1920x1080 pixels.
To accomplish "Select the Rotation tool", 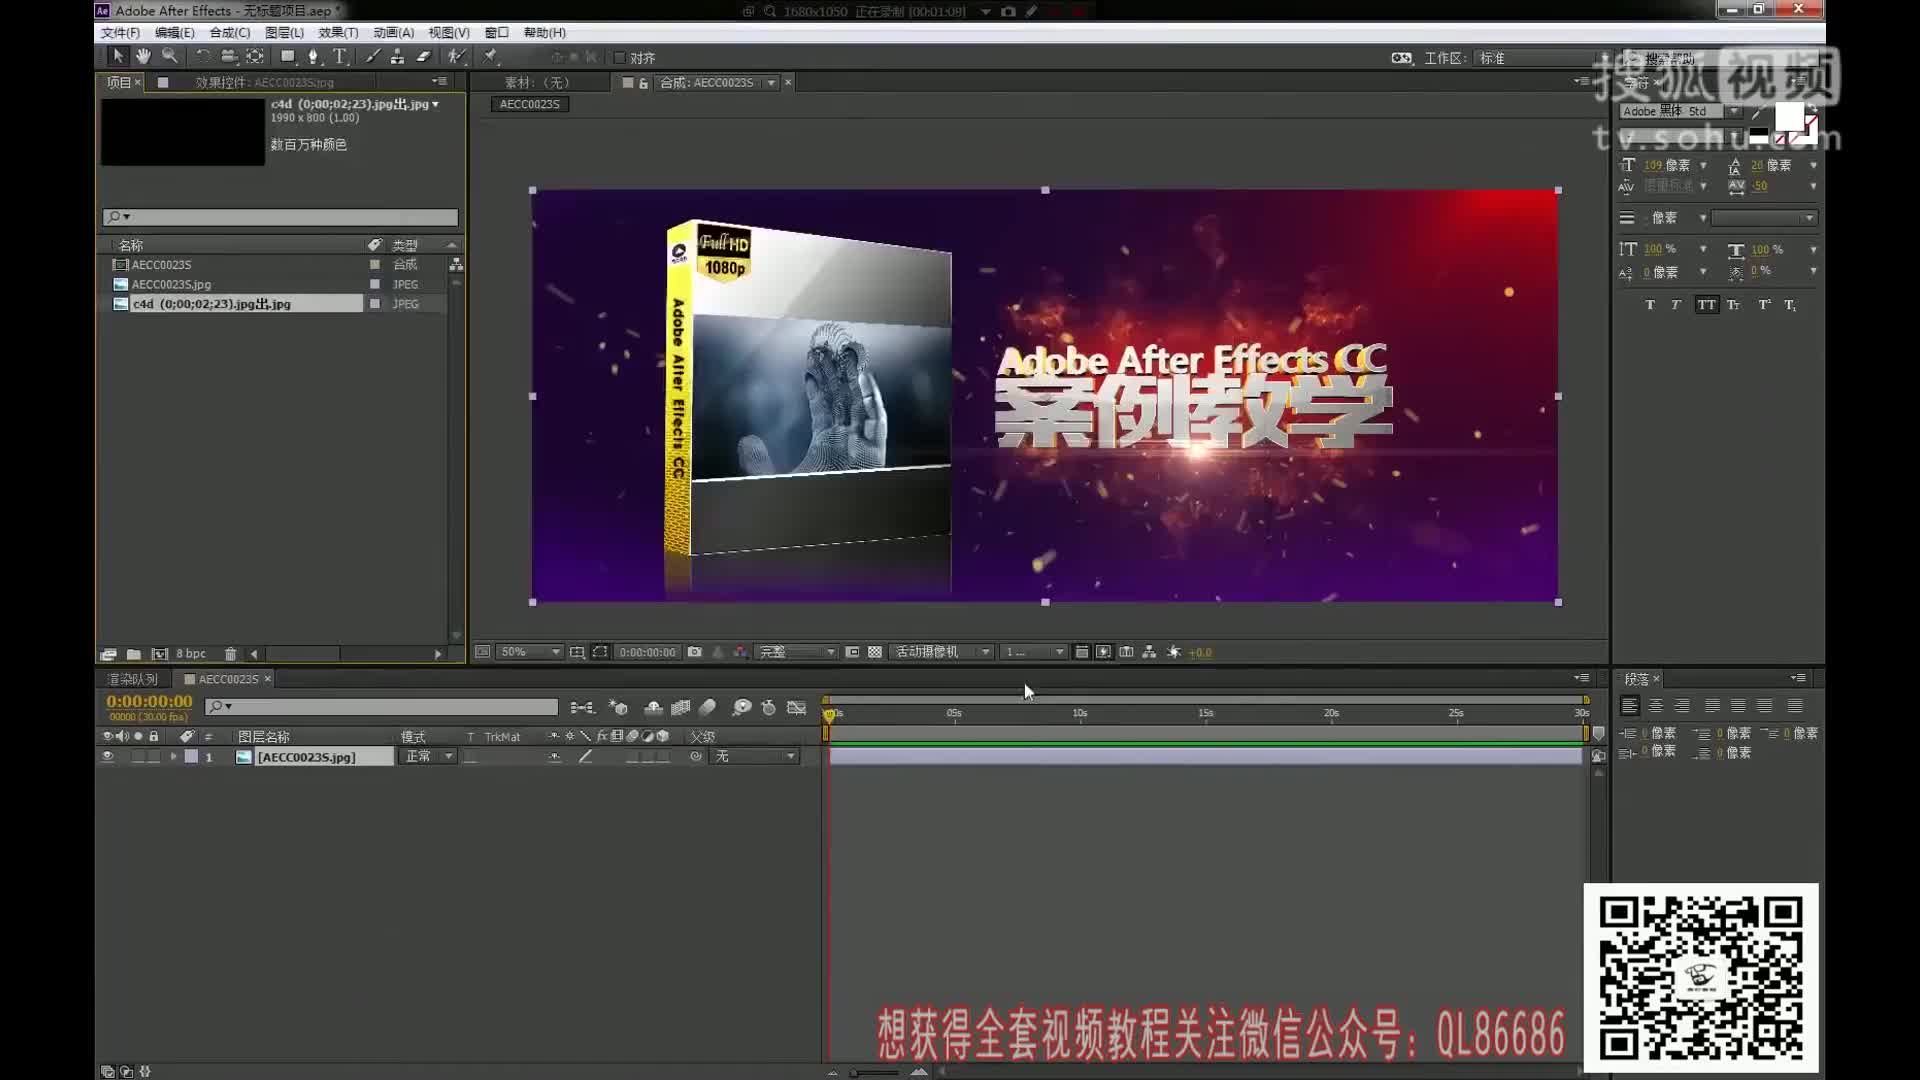I will click(202, 56).
